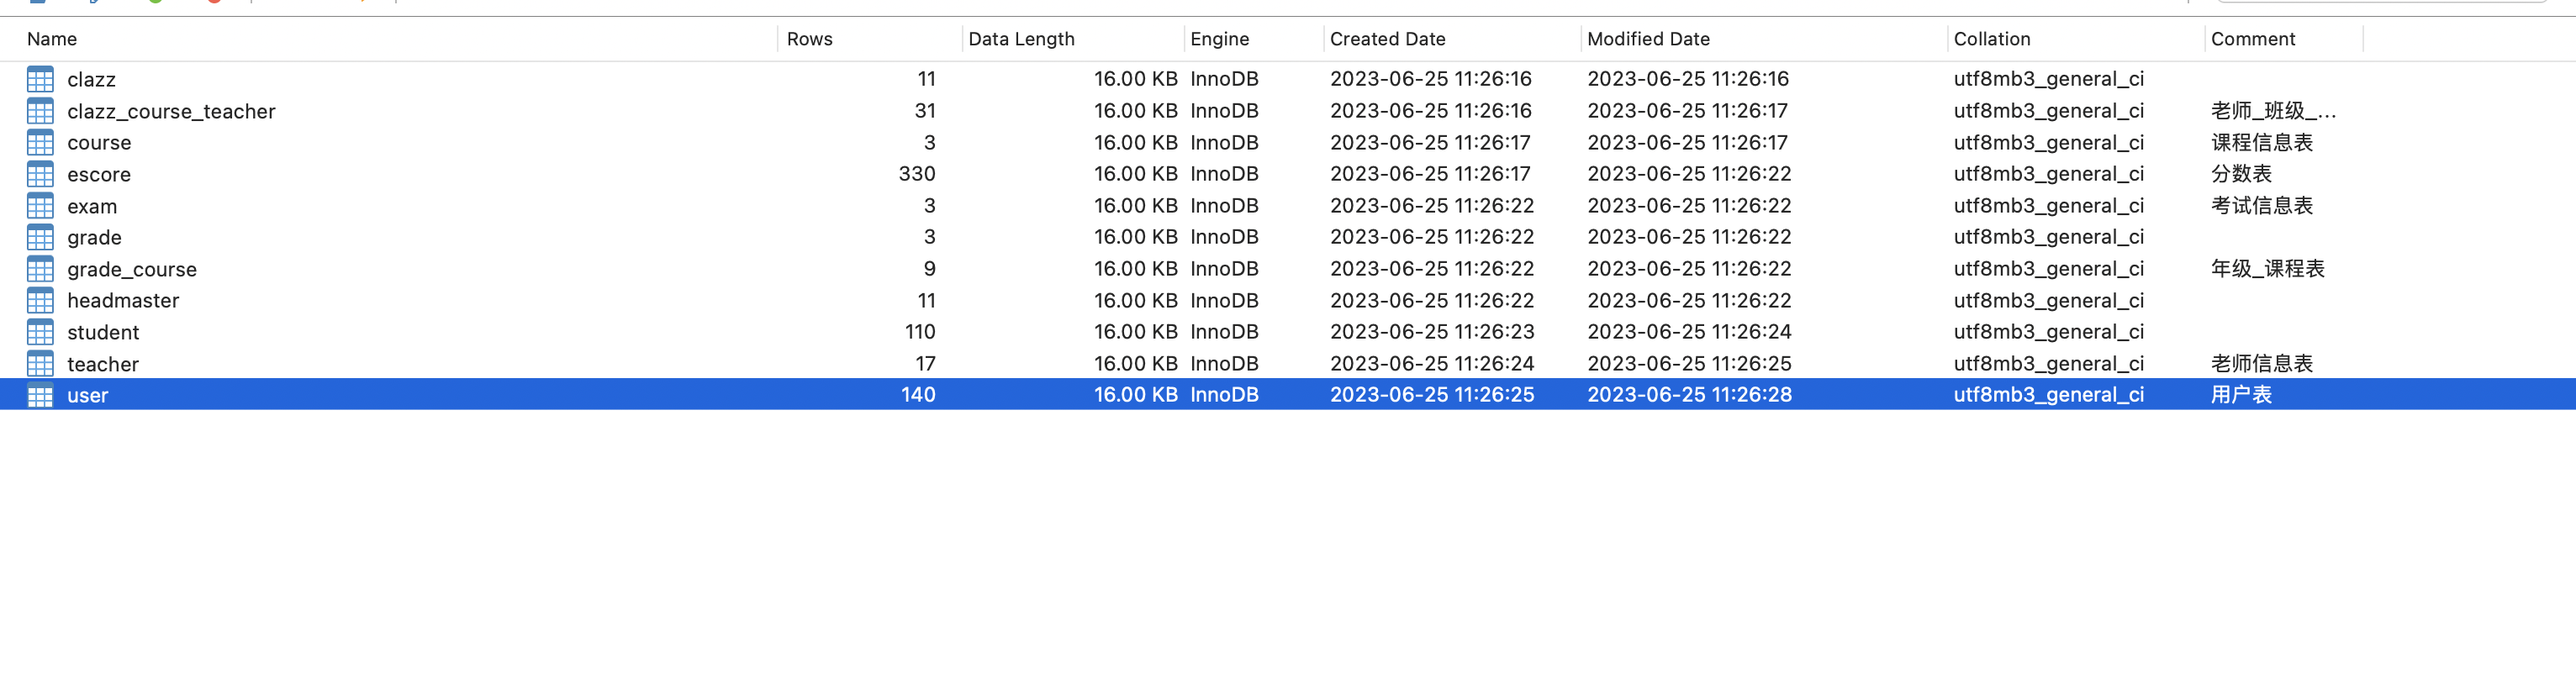The width and height of the screenshot is (2576, 689).
Task: Click the 110 rows value for student
Action: pos(919,332)
